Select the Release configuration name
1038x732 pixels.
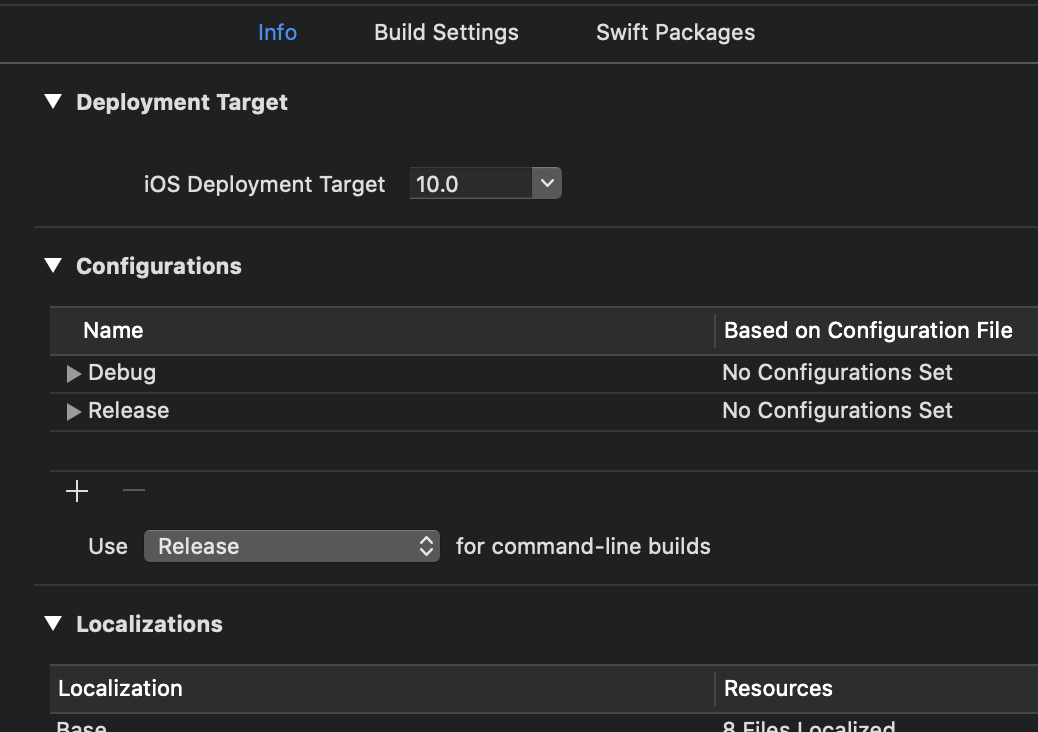click(129, 411)
